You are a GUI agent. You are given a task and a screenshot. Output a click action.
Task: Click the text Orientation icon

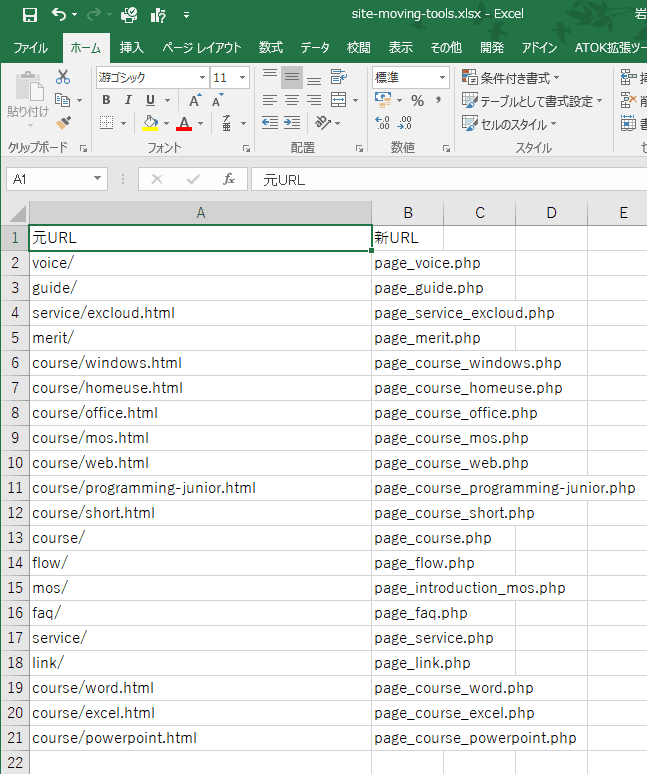(x=323, y=122)
